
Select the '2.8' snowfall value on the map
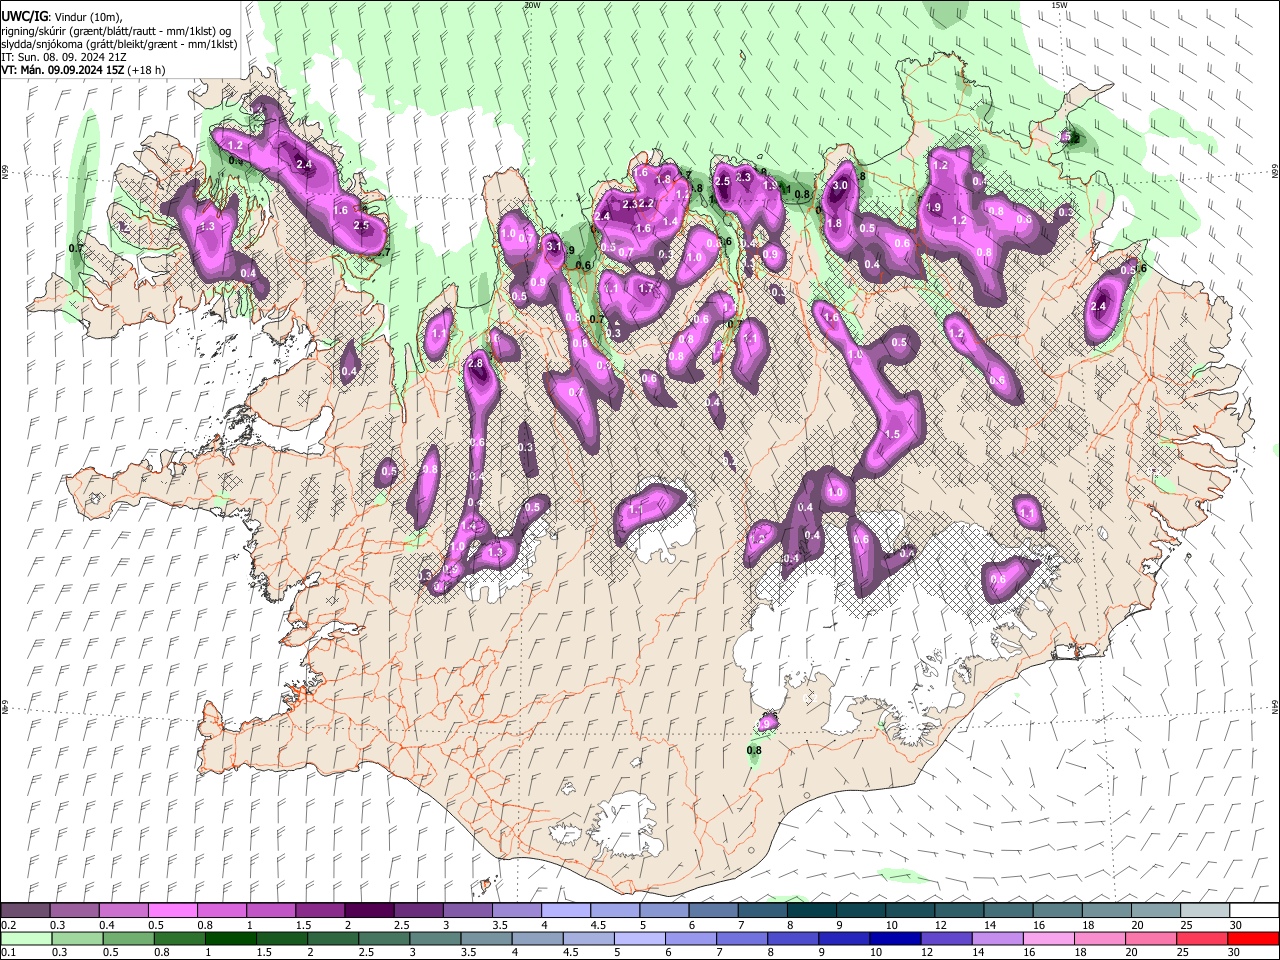(475, 363)
